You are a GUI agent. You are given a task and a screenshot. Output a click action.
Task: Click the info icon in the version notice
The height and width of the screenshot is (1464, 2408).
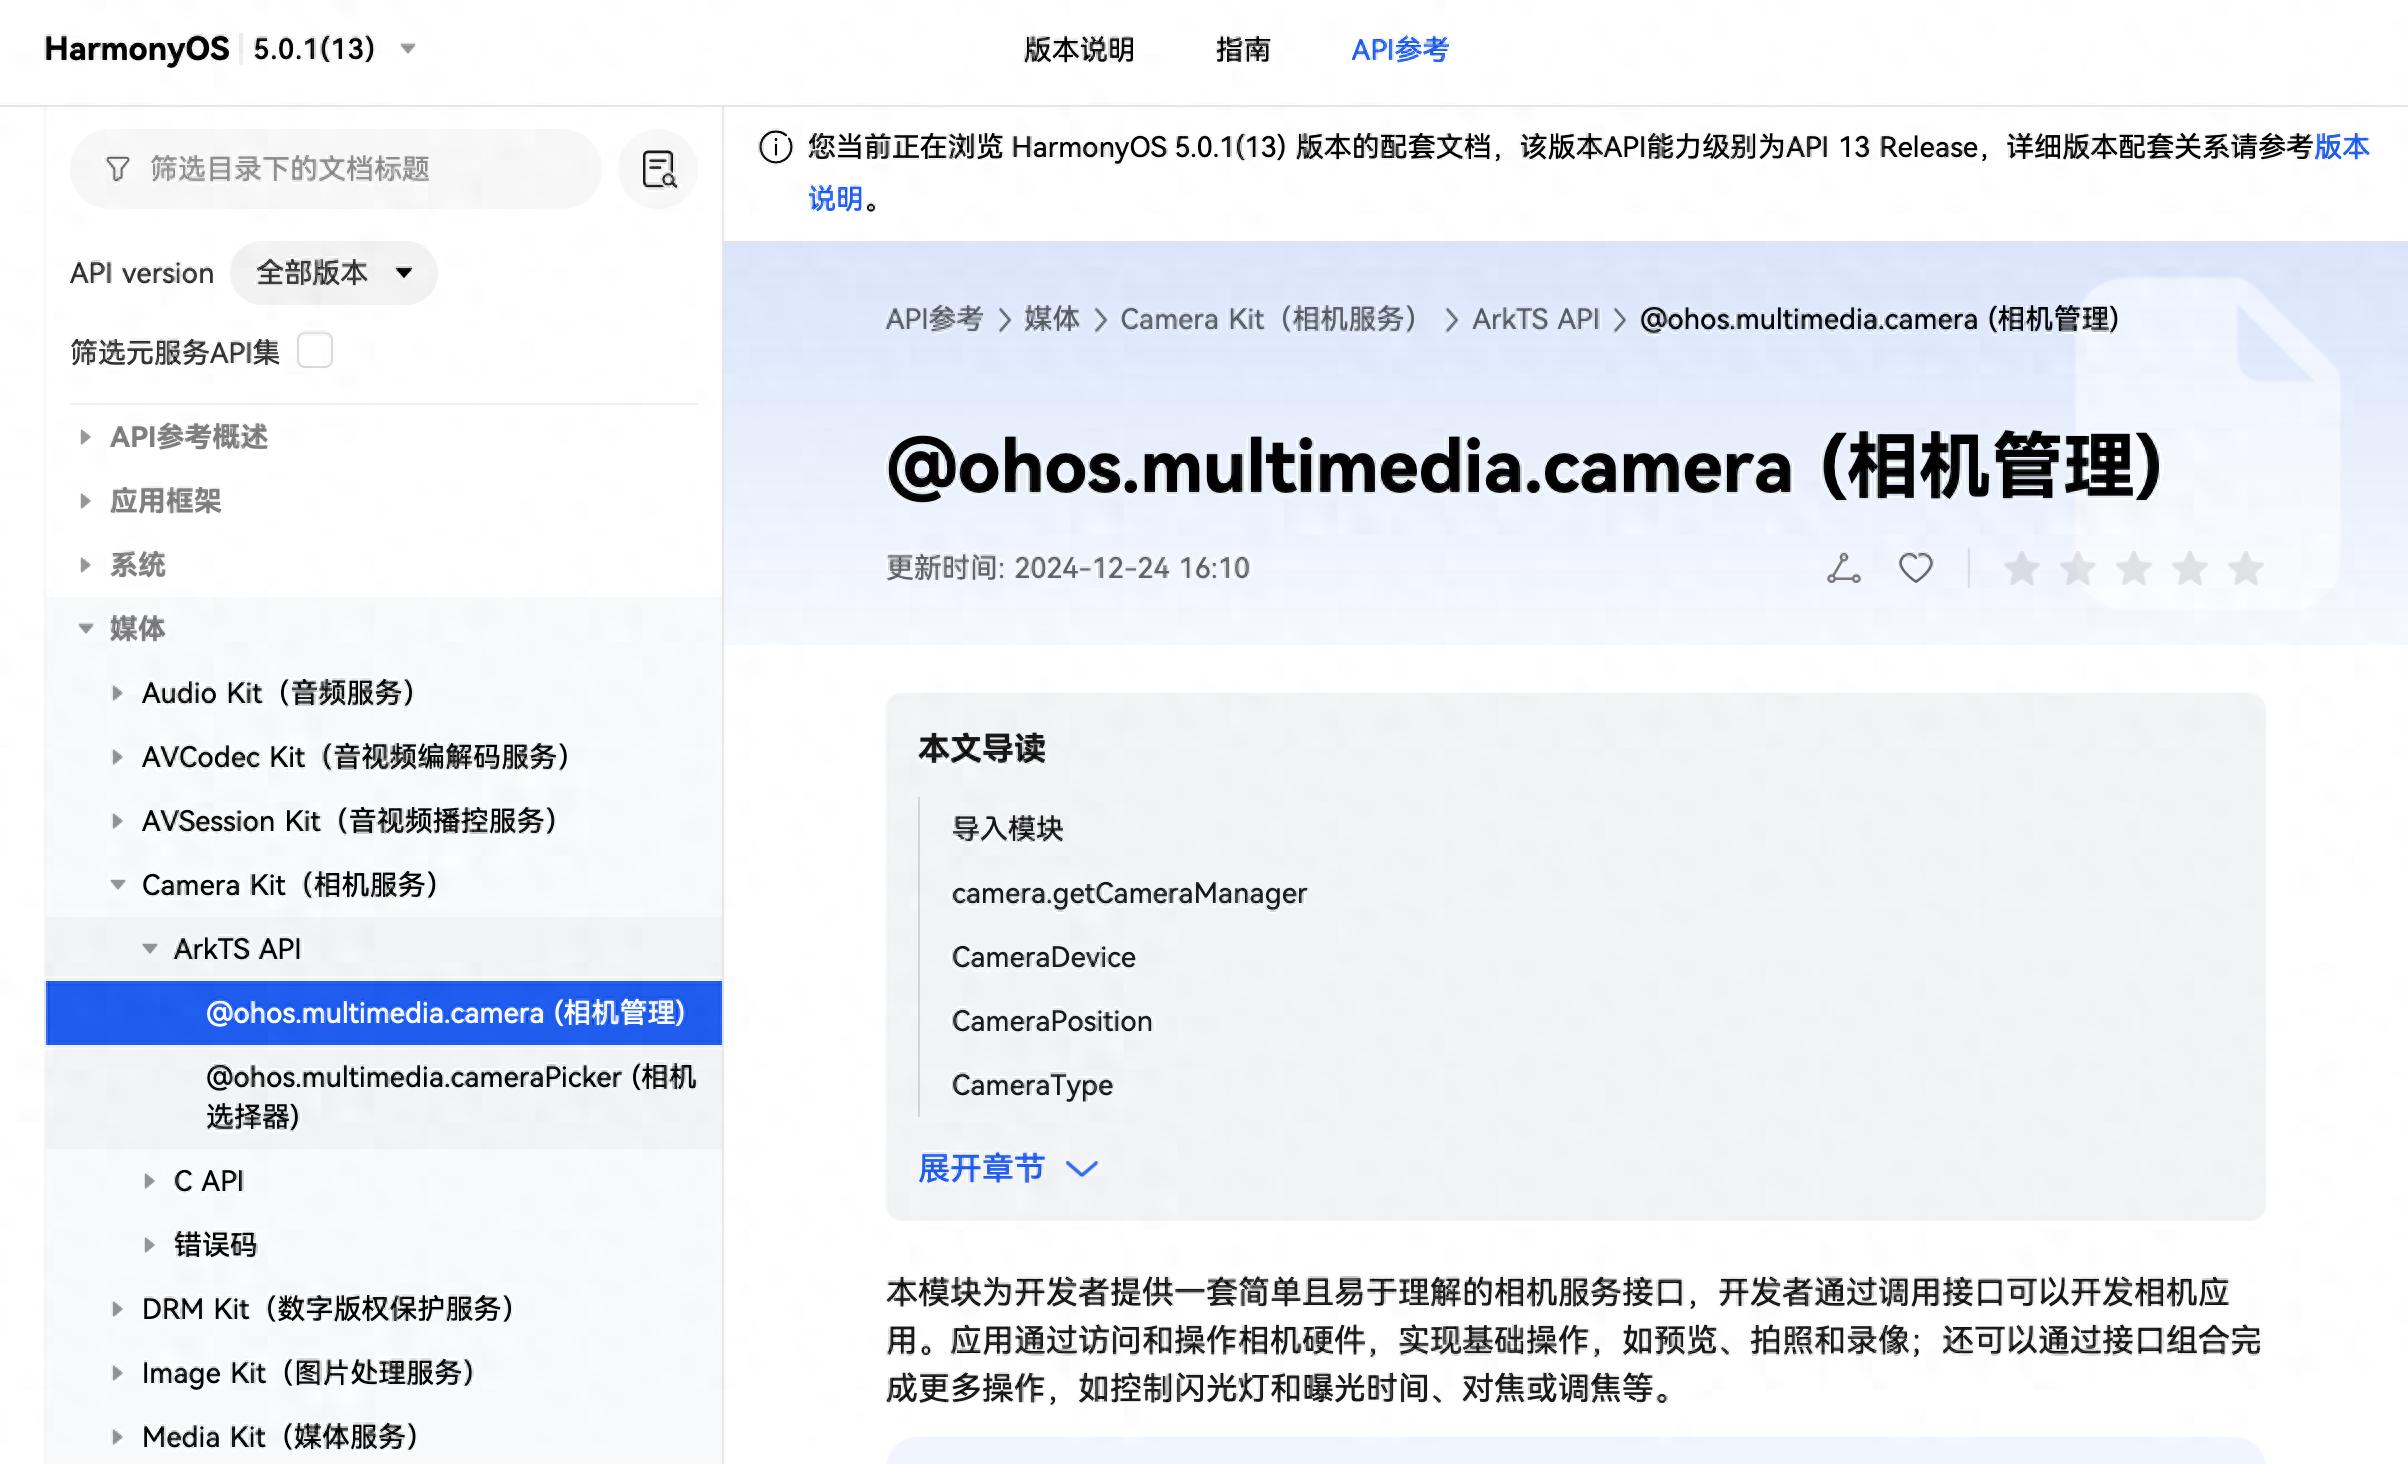(773, 150)
